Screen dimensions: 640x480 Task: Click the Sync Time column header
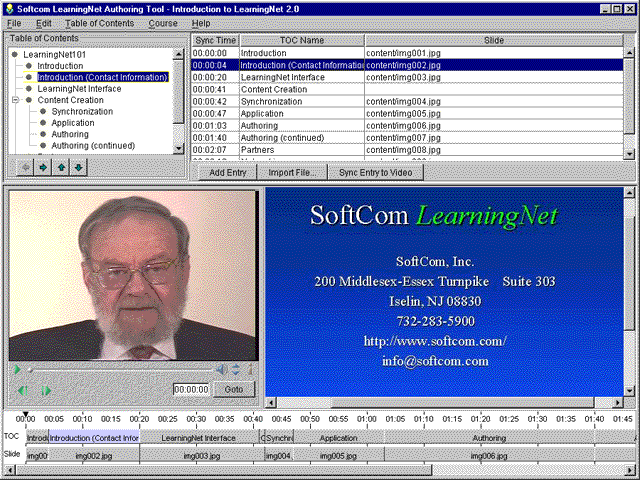(x=216, y=40)
